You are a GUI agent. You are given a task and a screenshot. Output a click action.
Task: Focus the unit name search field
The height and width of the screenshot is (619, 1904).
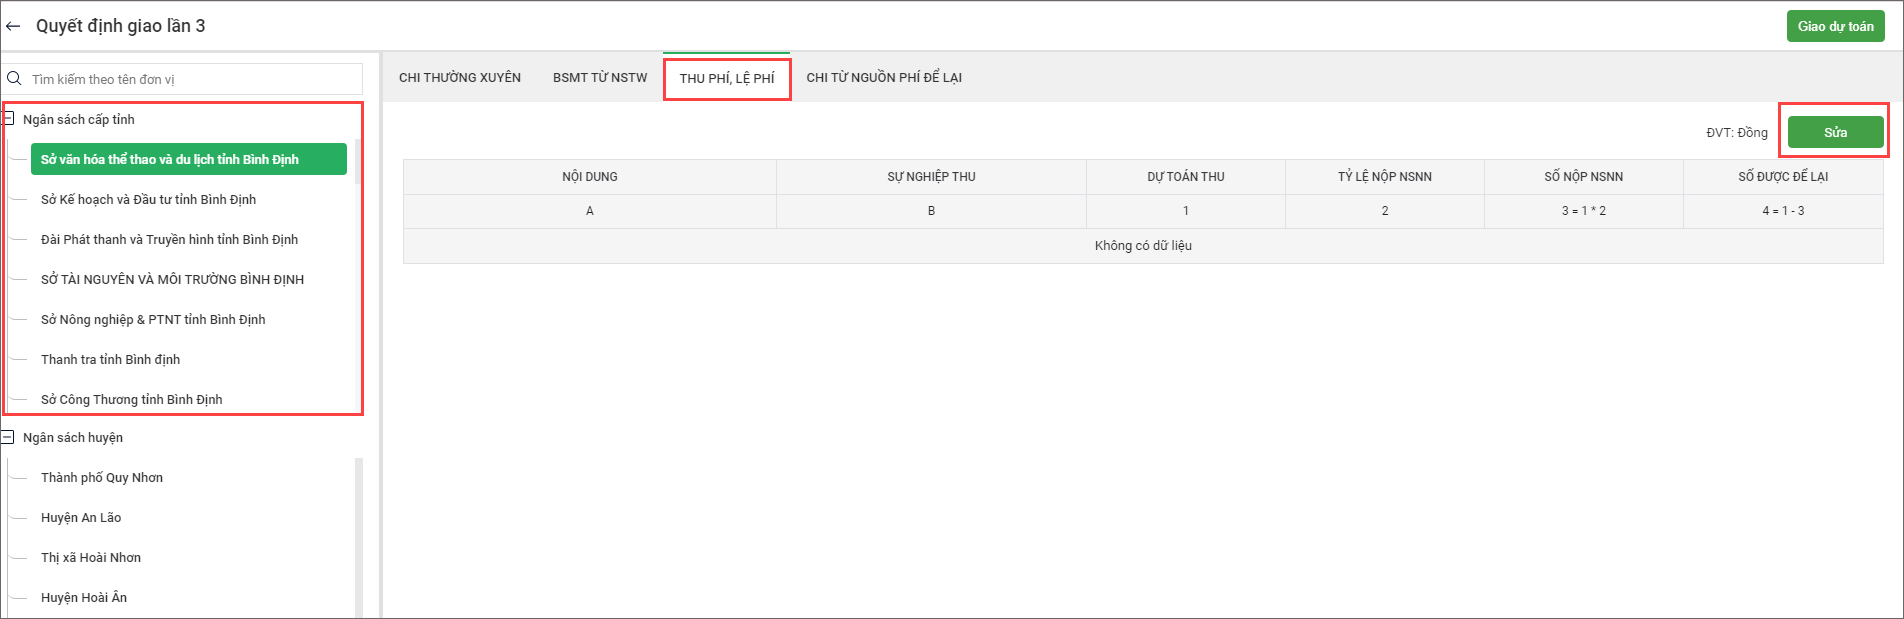(x=195, y=79)
